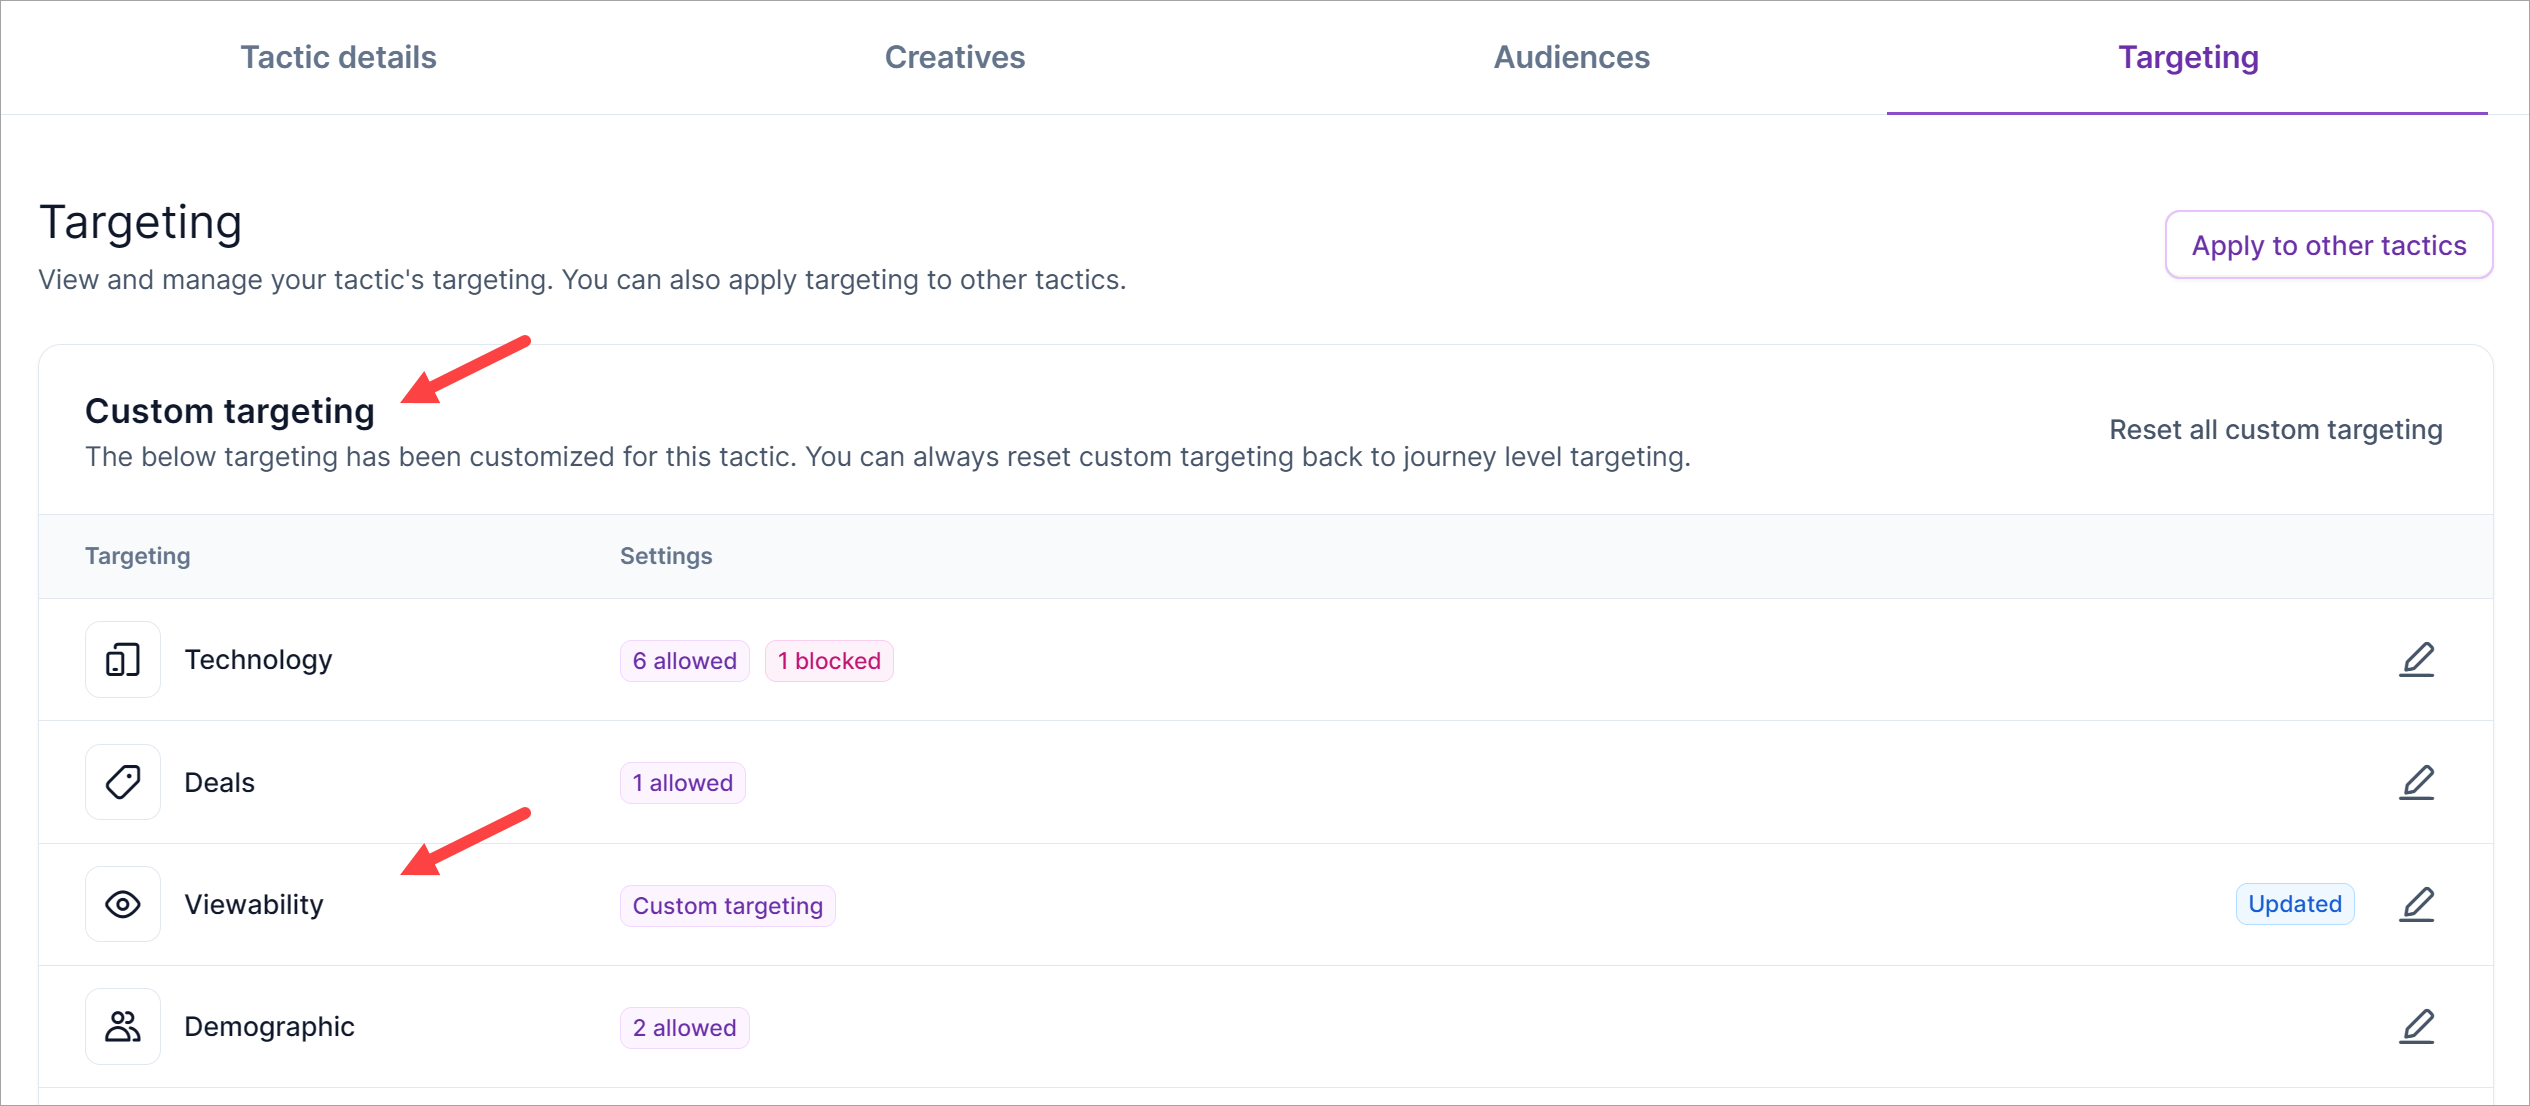Click the 1 allowed Deals badge

[x=682, y=783]
